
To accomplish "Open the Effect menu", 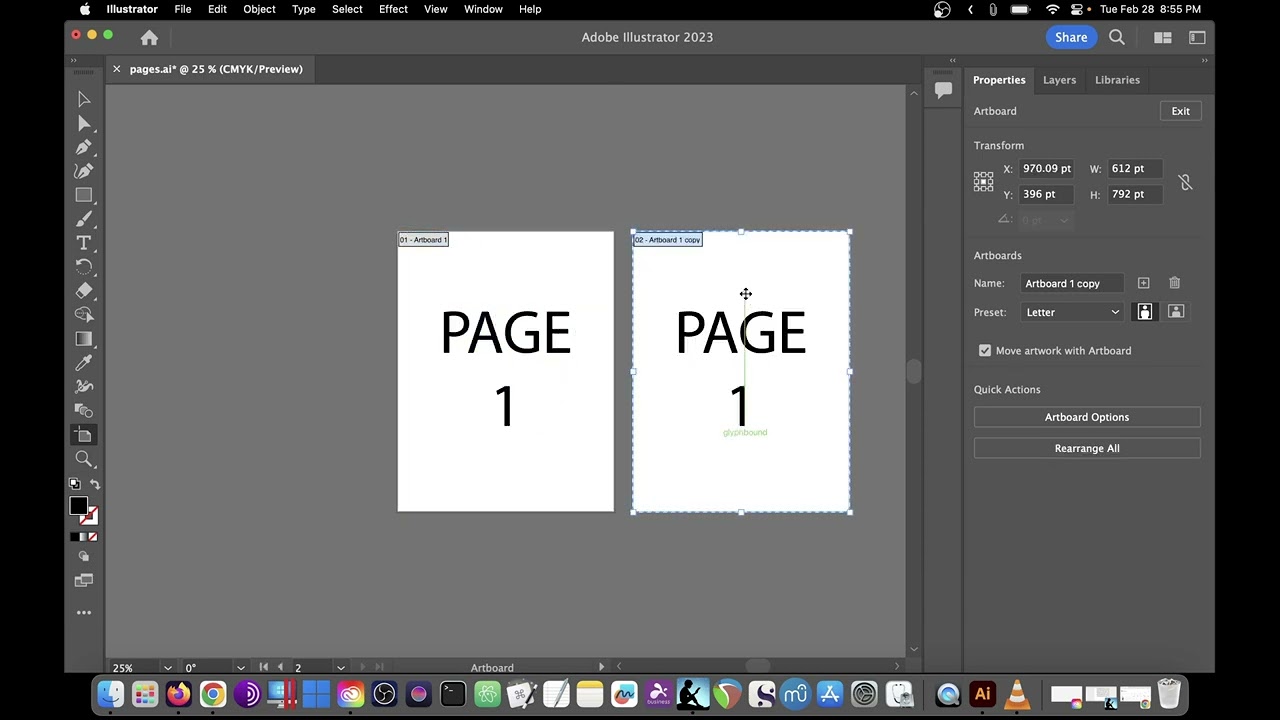I will click(x=393, y=9).
